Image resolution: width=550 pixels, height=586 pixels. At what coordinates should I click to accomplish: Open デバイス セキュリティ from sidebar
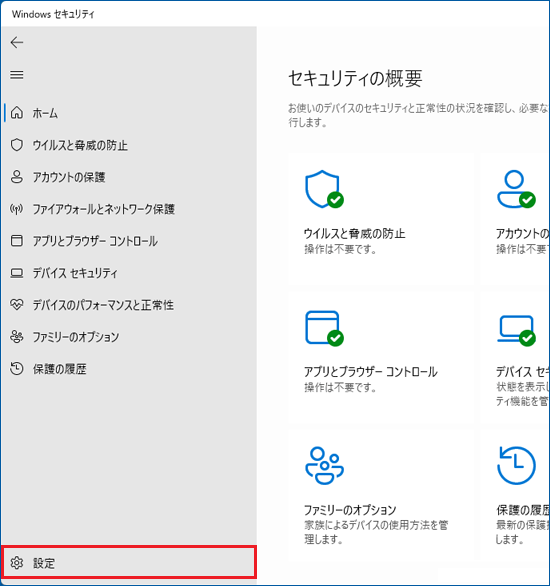point(129,273)
